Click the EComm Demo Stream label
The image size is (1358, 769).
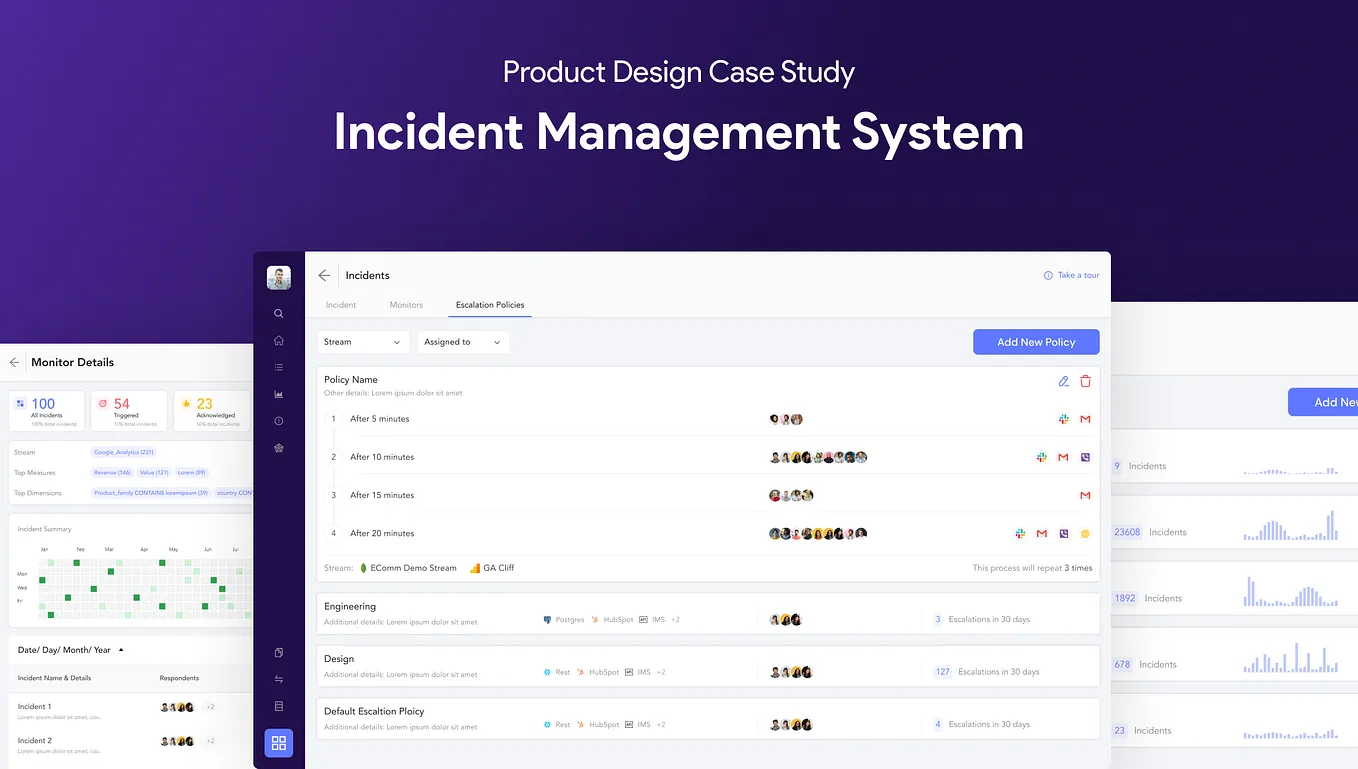click(413, 568)
